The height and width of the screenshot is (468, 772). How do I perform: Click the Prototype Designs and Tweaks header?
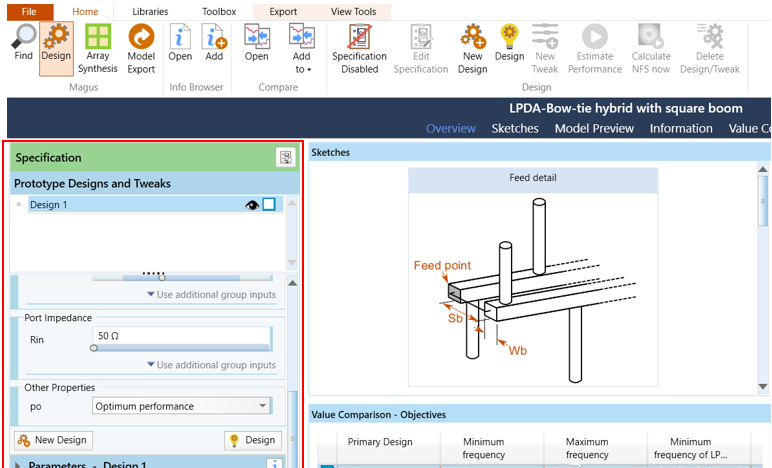click(x=155, y=184)
